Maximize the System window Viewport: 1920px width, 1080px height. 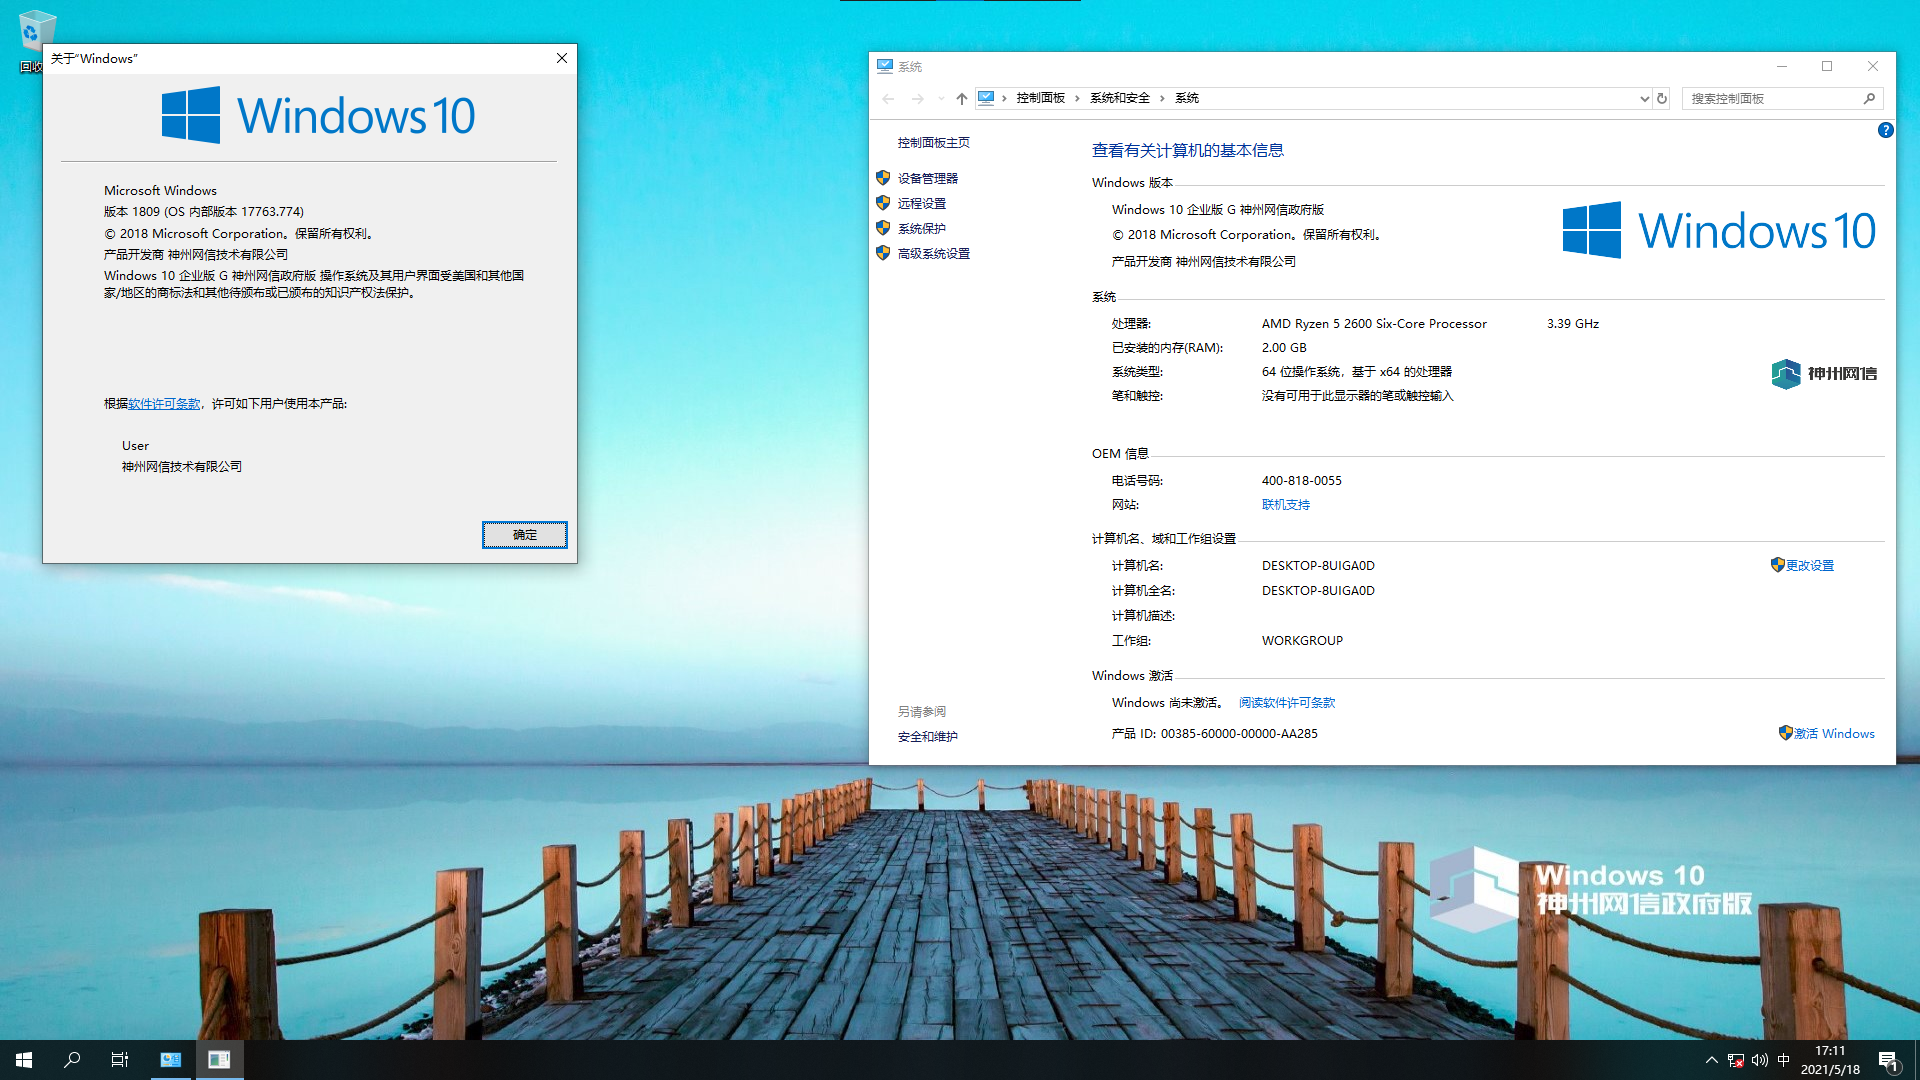[x=1827, y=66]
